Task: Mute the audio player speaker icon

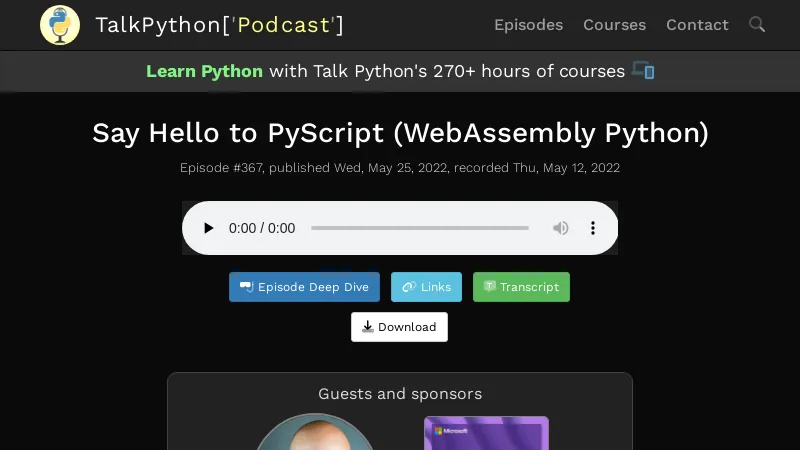Action: (x=560, y=228)
